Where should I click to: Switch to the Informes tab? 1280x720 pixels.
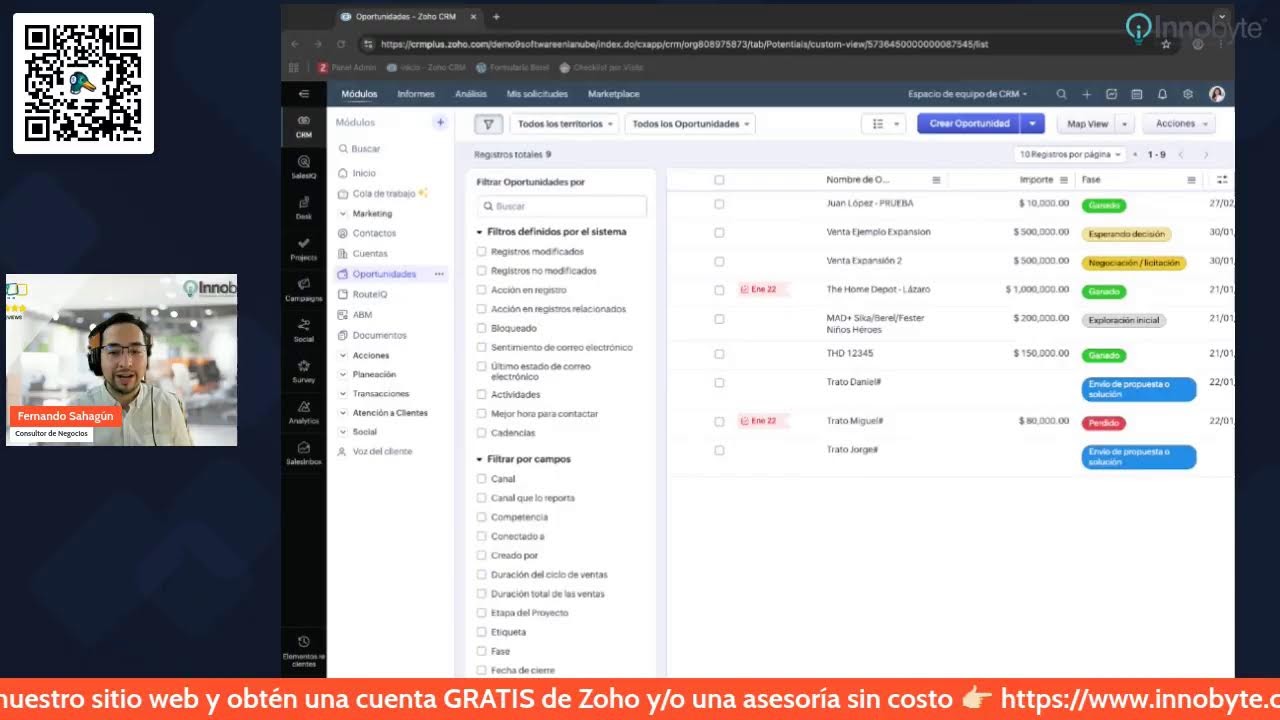(416, 94)
